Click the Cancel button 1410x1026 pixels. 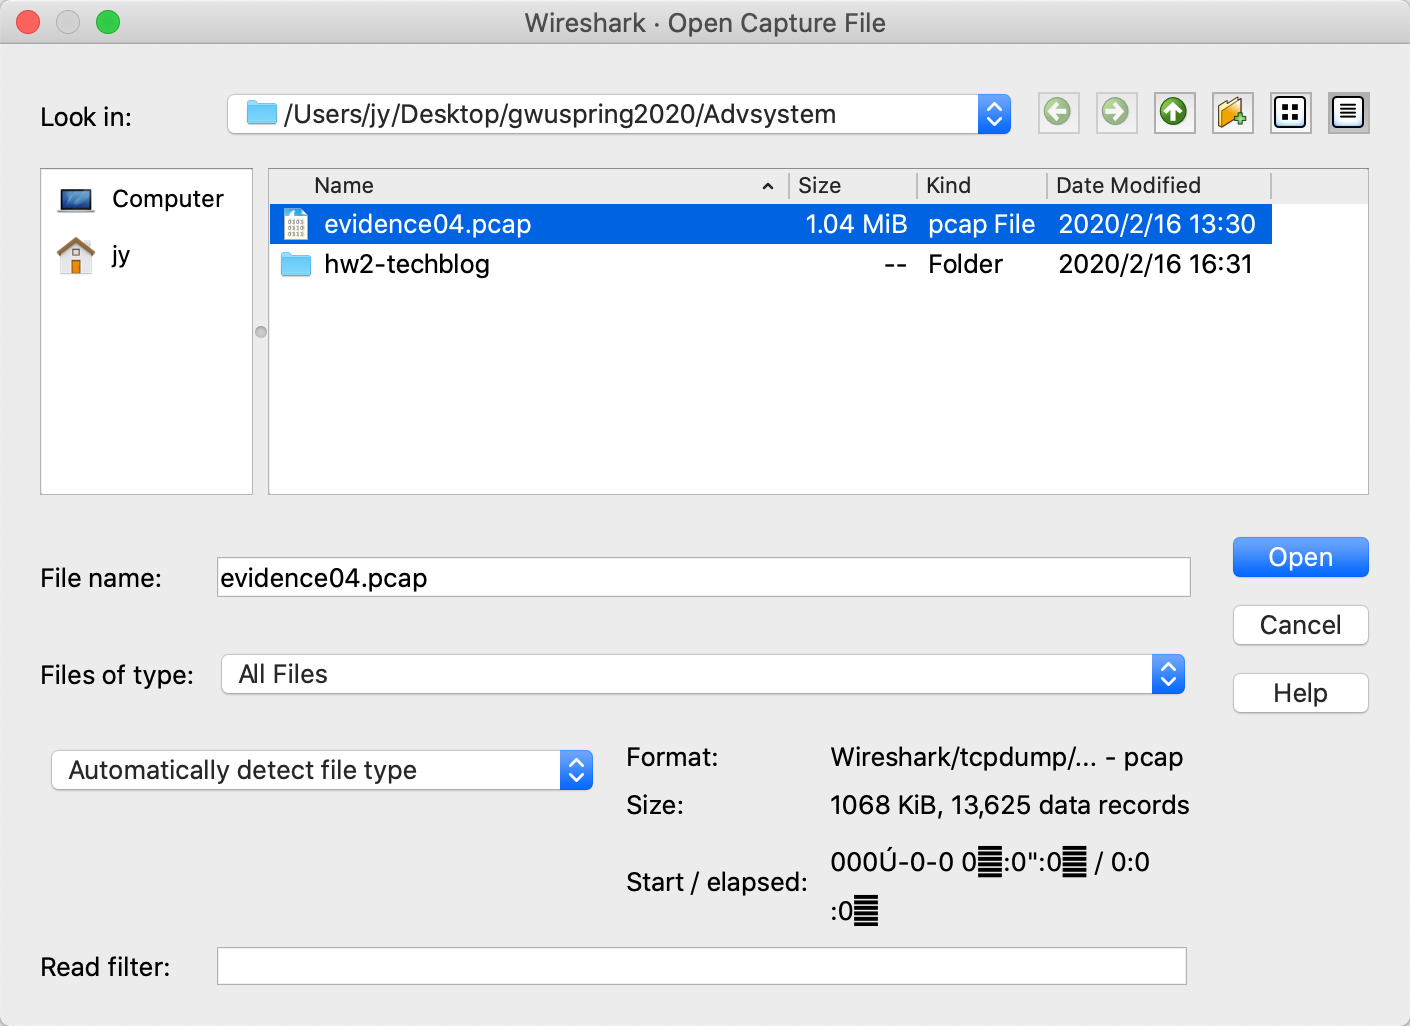(x=1300, y=625)
